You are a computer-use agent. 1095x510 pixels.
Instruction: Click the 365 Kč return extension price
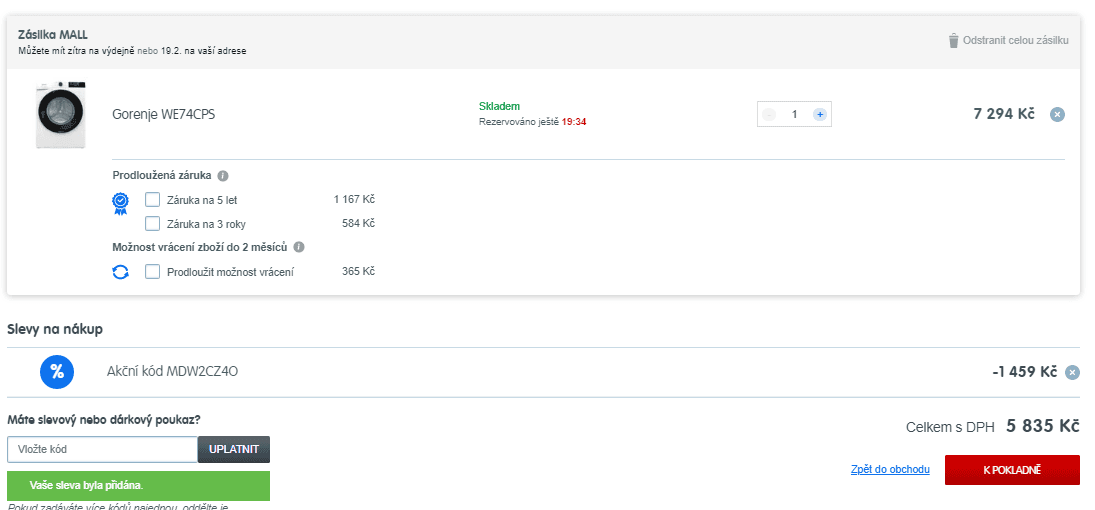tap(358, 271)
